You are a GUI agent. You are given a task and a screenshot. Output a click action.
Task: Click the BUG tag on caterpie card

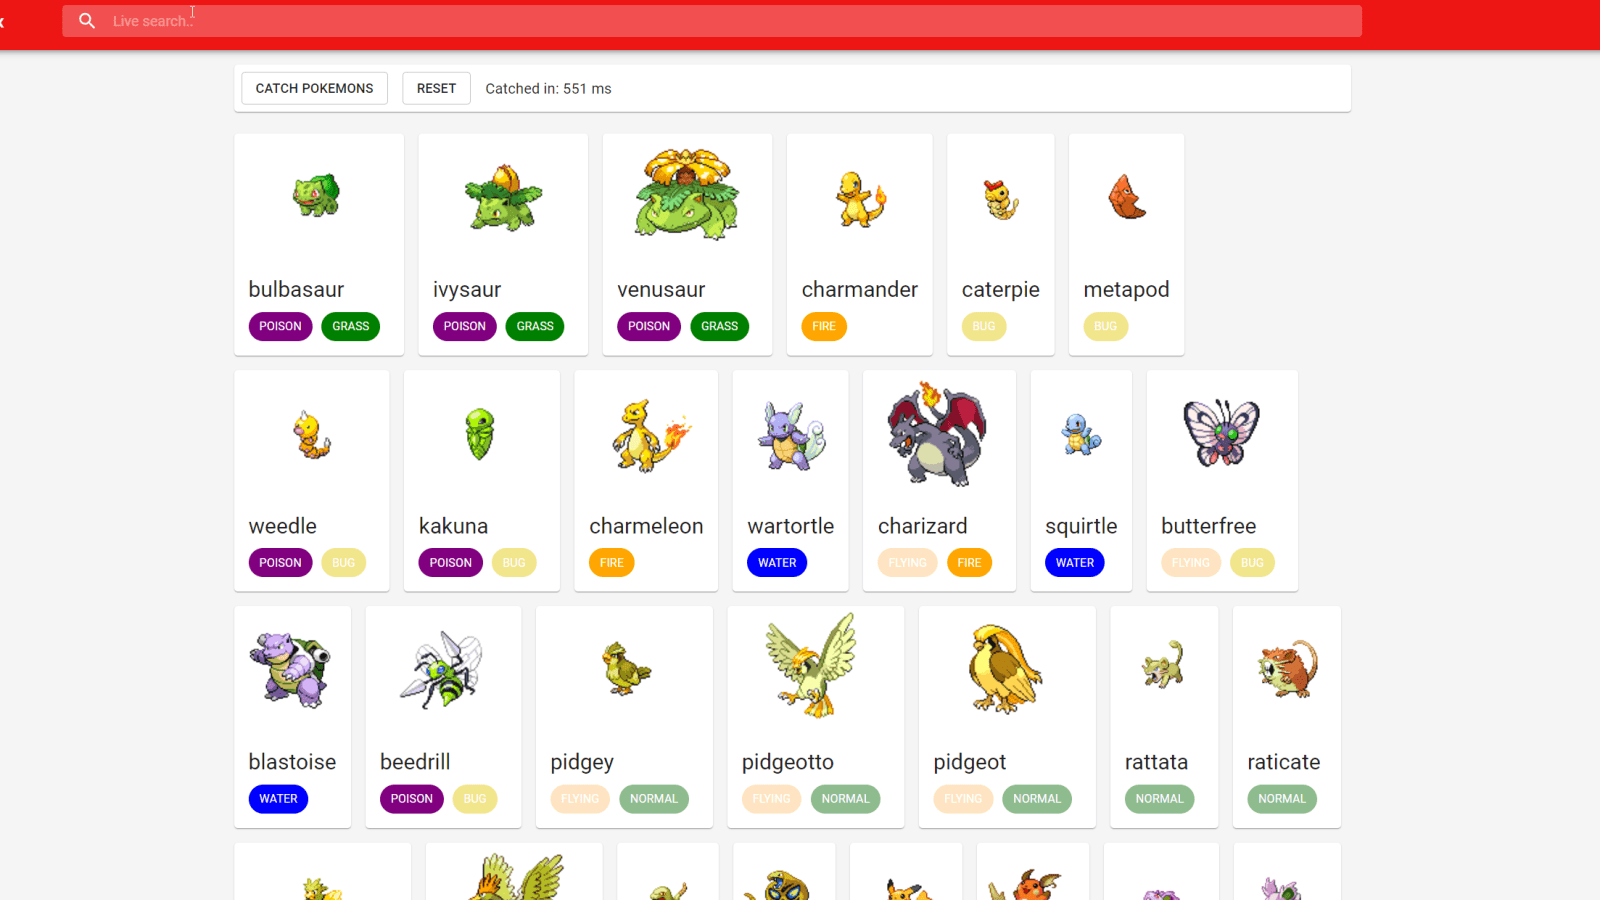click(984, 326)
